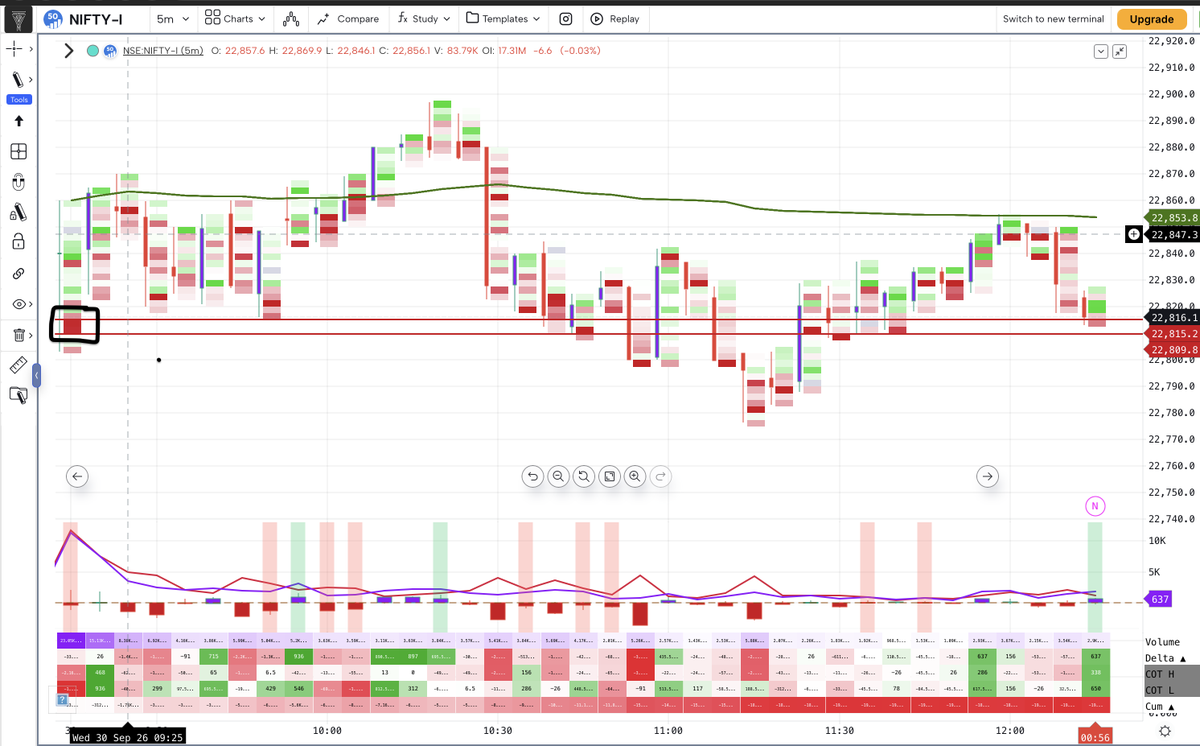This screenshot has width=1200, height=746.
Task: Click the trash delete drawings icon
Action: tap(18, 334)
